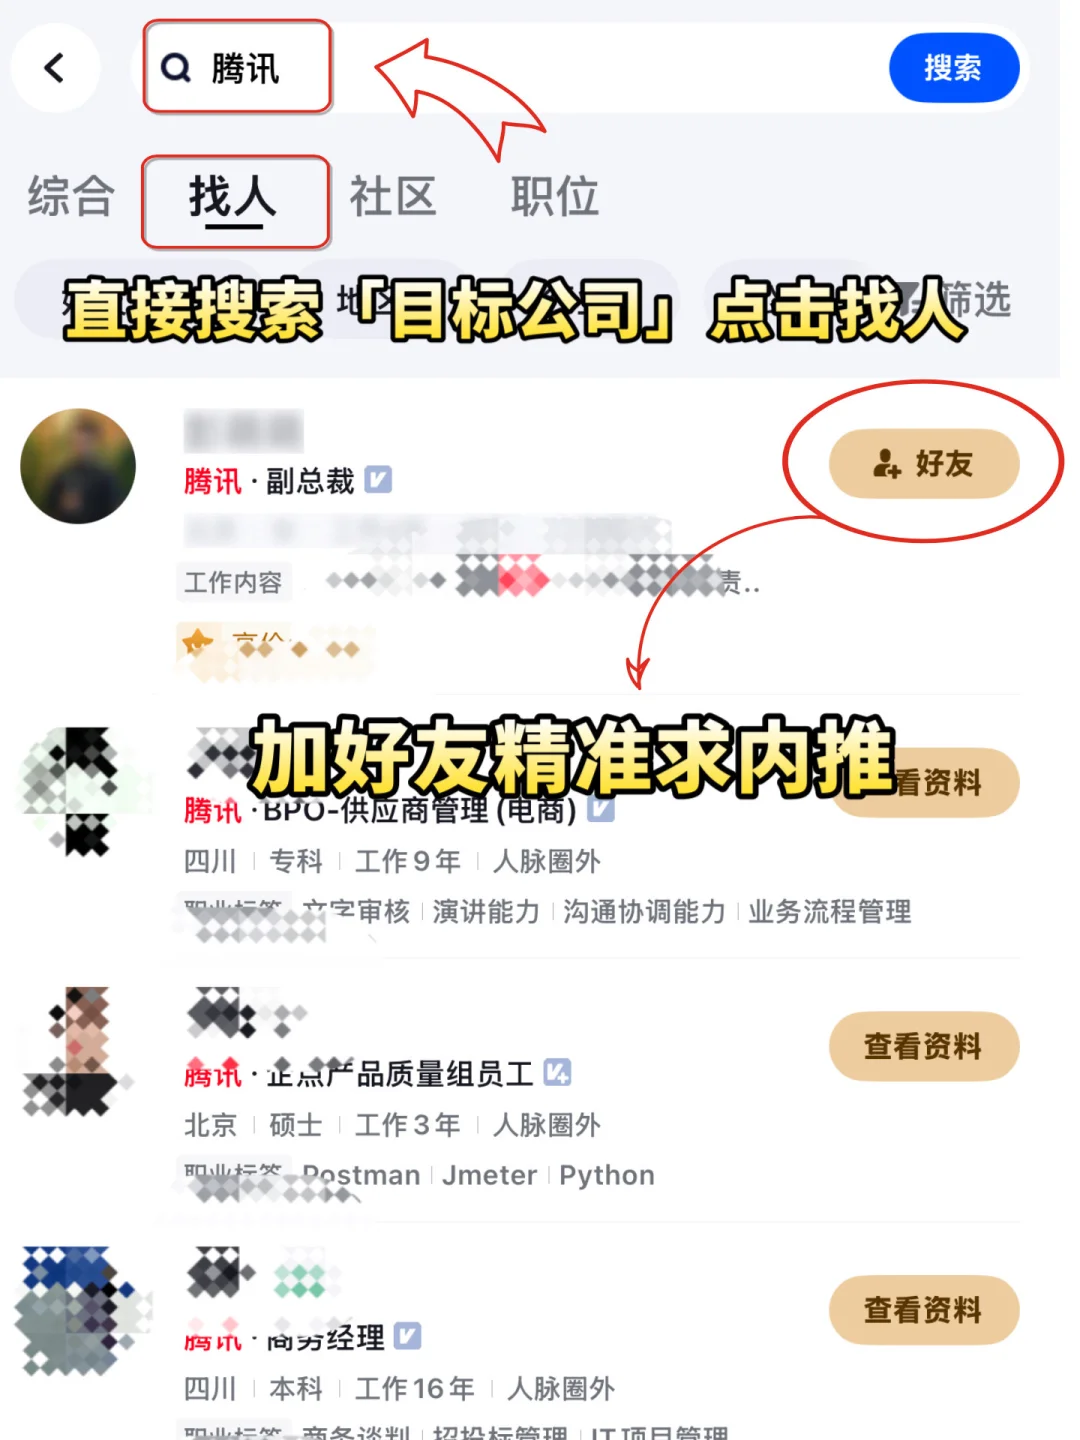The image size is (1080, 1440).
Task: Click the magnifier icon in search field
Action: click(x=176, y=68)
